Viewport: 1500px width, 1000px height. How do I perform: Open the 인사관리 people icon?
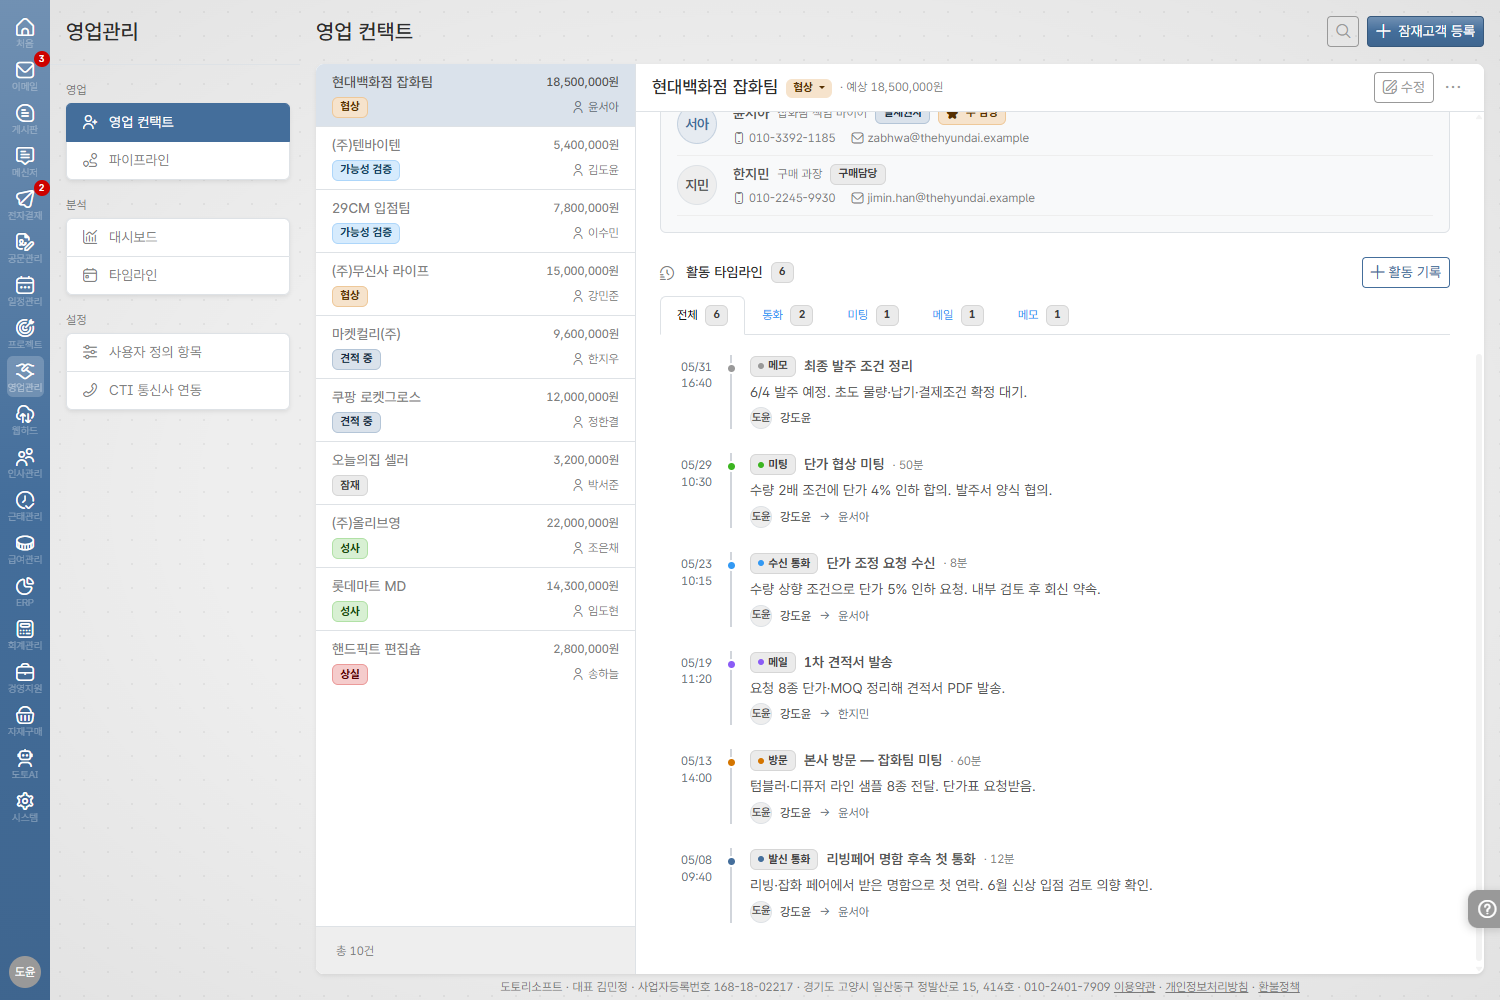tap(25, 462)
